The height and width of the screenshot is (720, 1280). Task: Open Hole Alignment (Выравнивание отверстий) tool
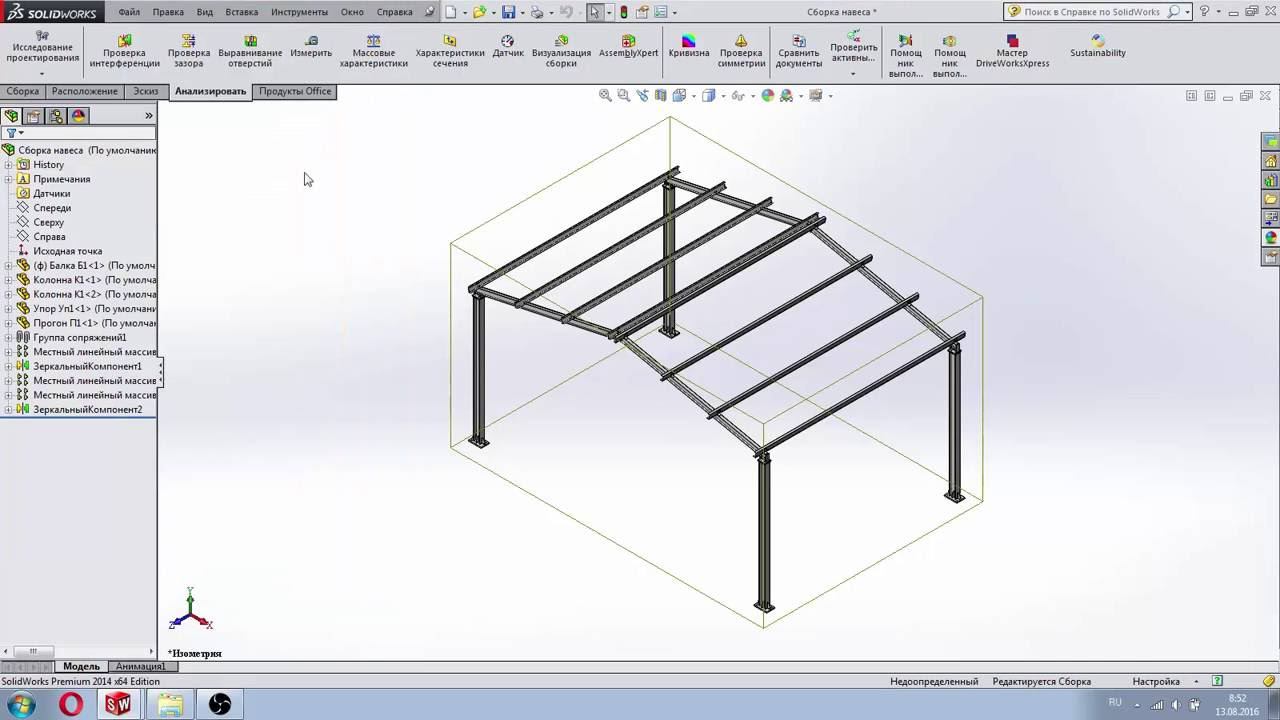(x=250, y=52)
